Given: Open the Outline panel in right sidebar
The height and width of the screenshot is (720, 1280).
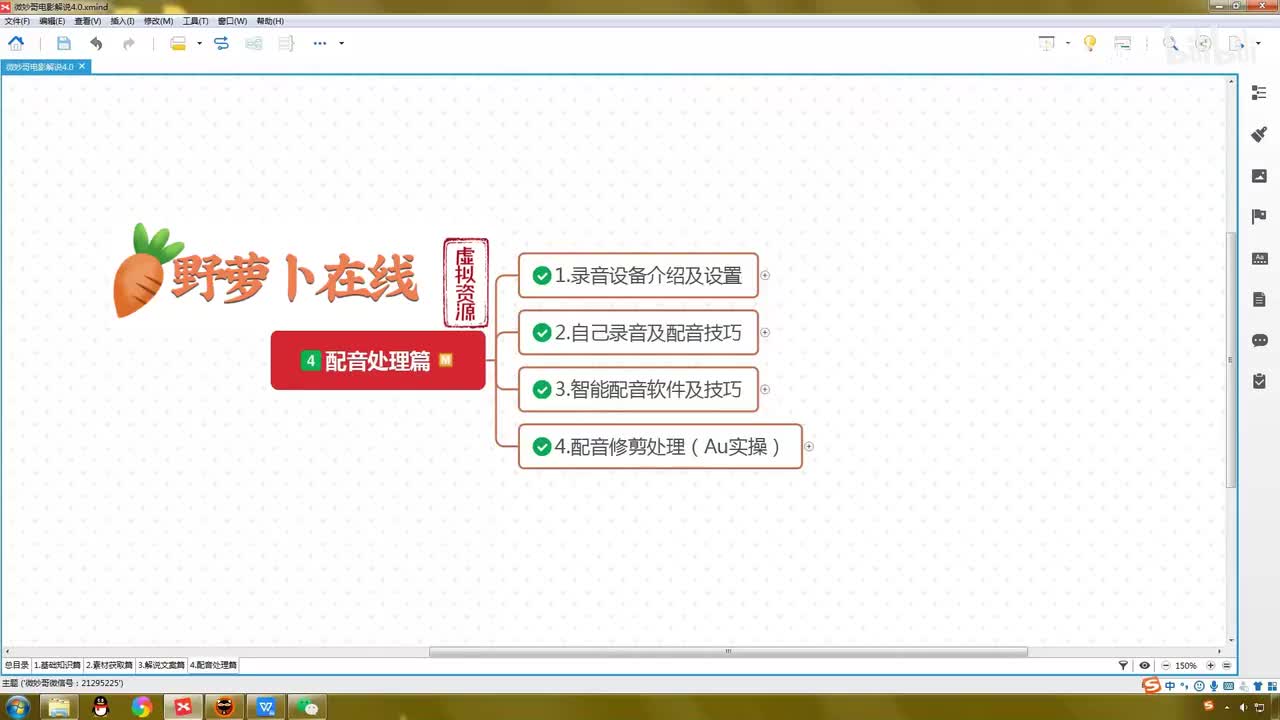Looking at the screenshot, I should (x=1259, y=93).
